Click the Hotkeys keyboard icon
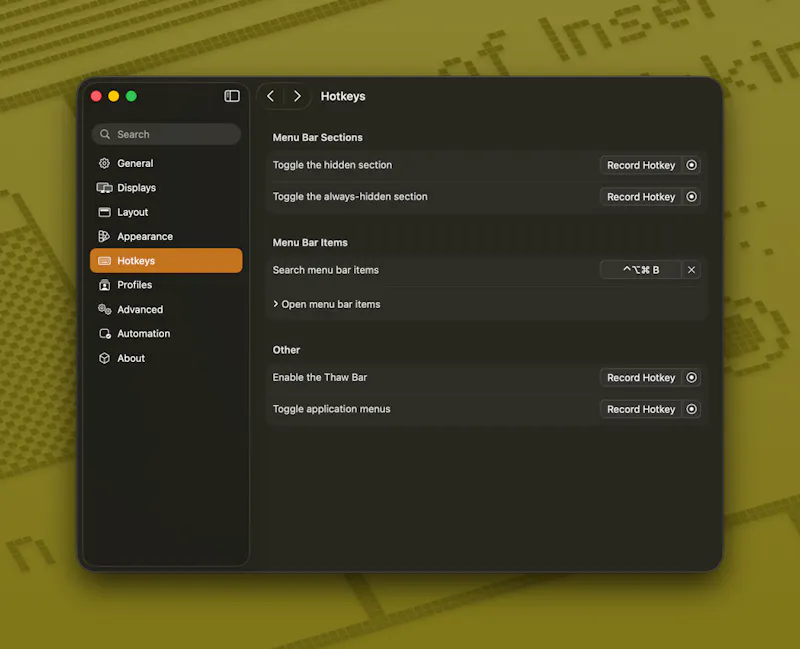 click(x=105, y=261)
